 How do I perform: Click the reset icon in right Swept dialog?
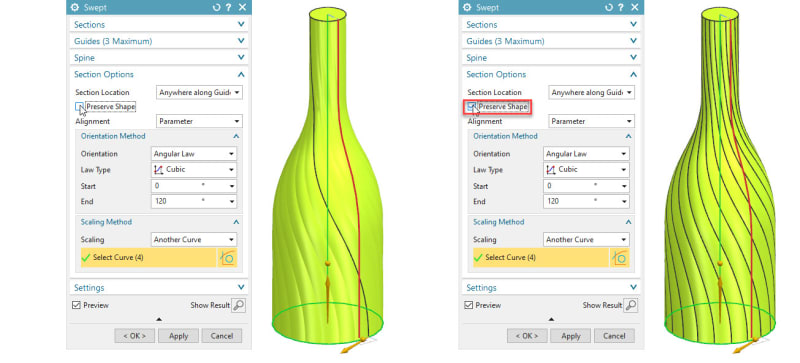[x=609, y=7]
